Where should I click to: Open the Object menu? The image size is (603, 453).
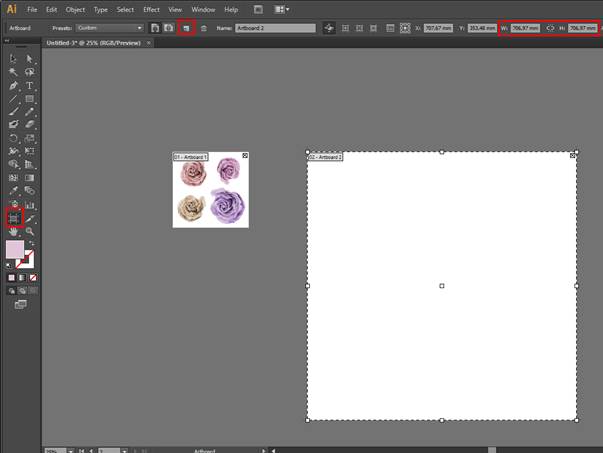[75, 9]
